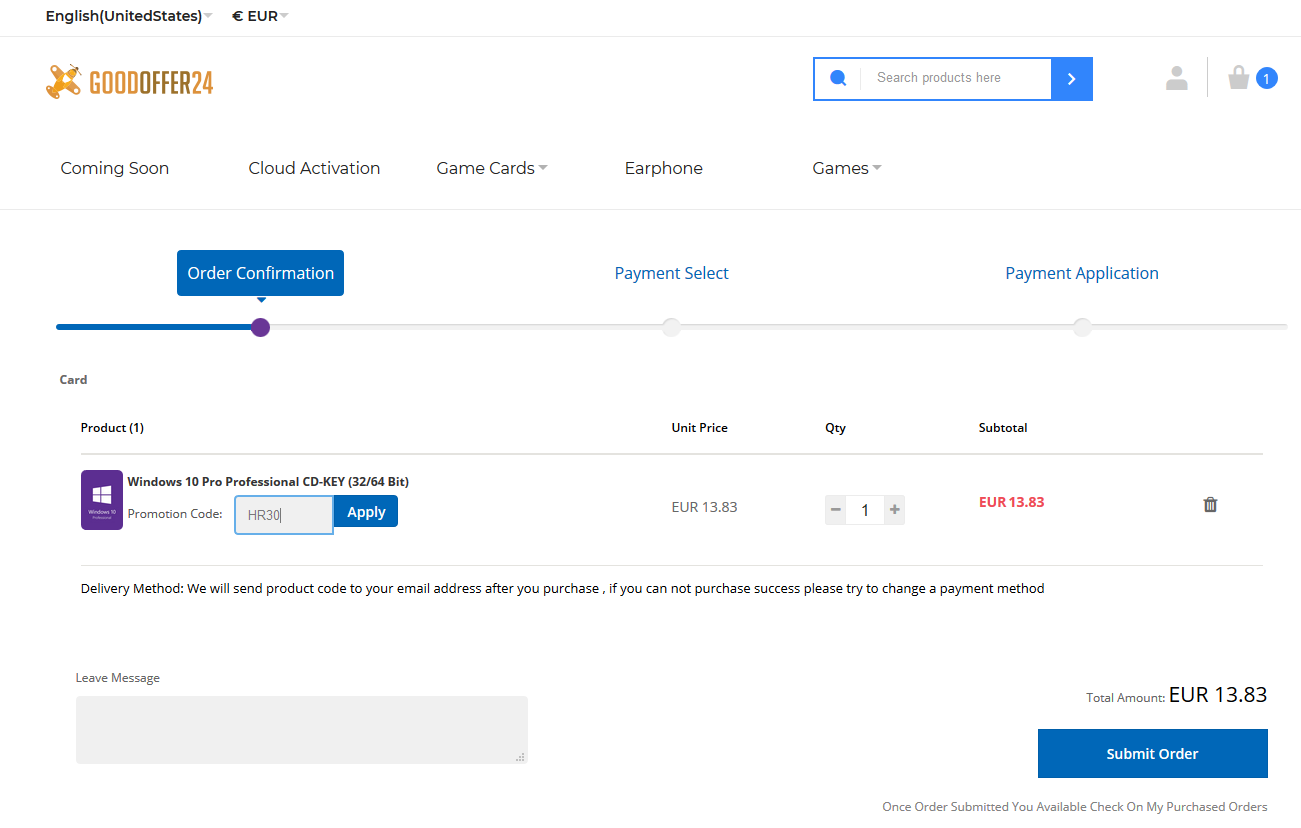Delete the Windows 10 Pro item with the trash icon
This screenshot has width=1301, height=828.
click(1210, 505)
